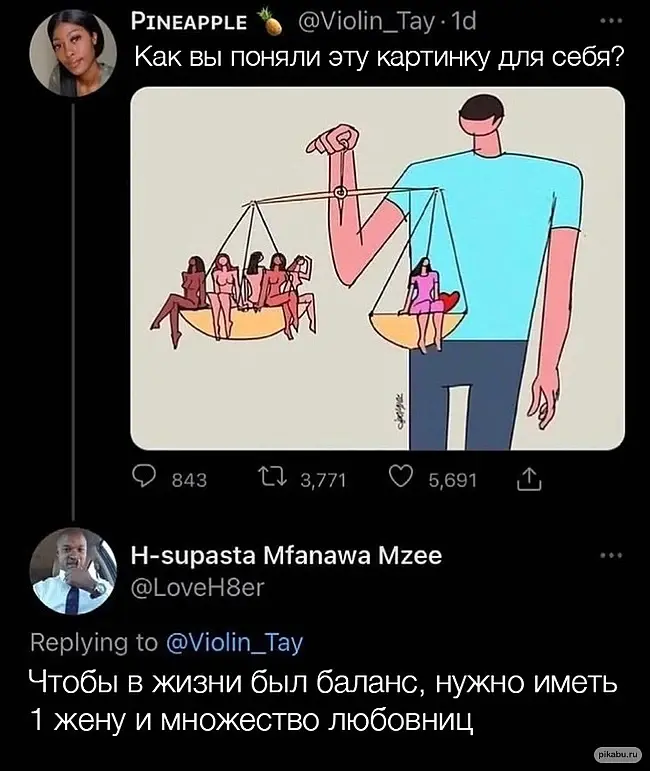Like the tweet with heart icon

401,477
